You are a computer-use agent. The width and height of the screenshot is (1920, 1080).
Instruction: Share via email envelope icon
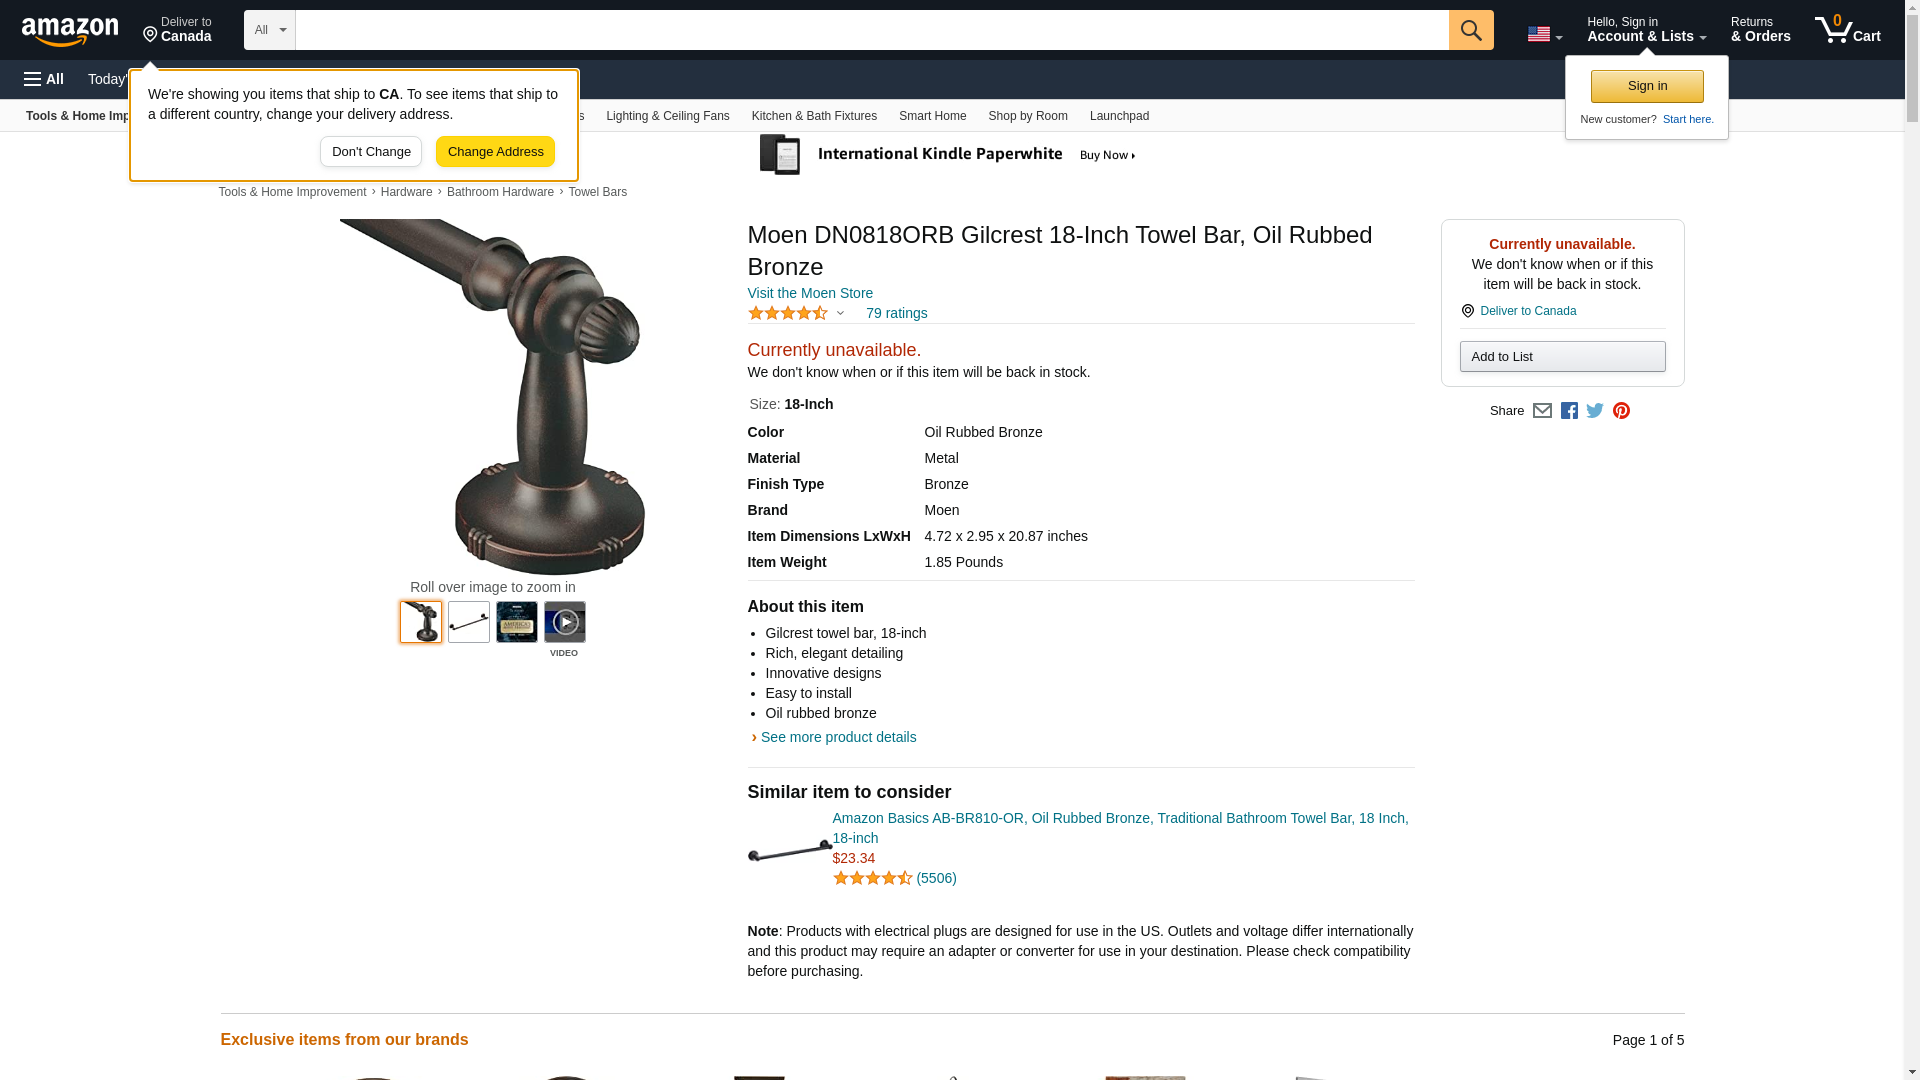coord(1542,411)
